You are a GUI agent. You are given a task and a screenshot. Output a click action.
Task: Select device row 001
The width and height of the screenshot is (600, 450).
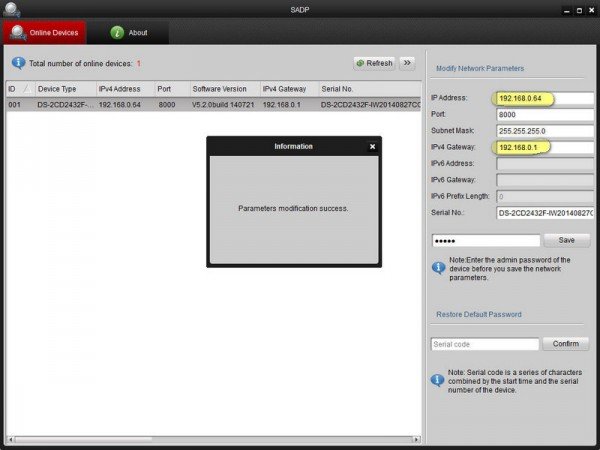(214, 104)
